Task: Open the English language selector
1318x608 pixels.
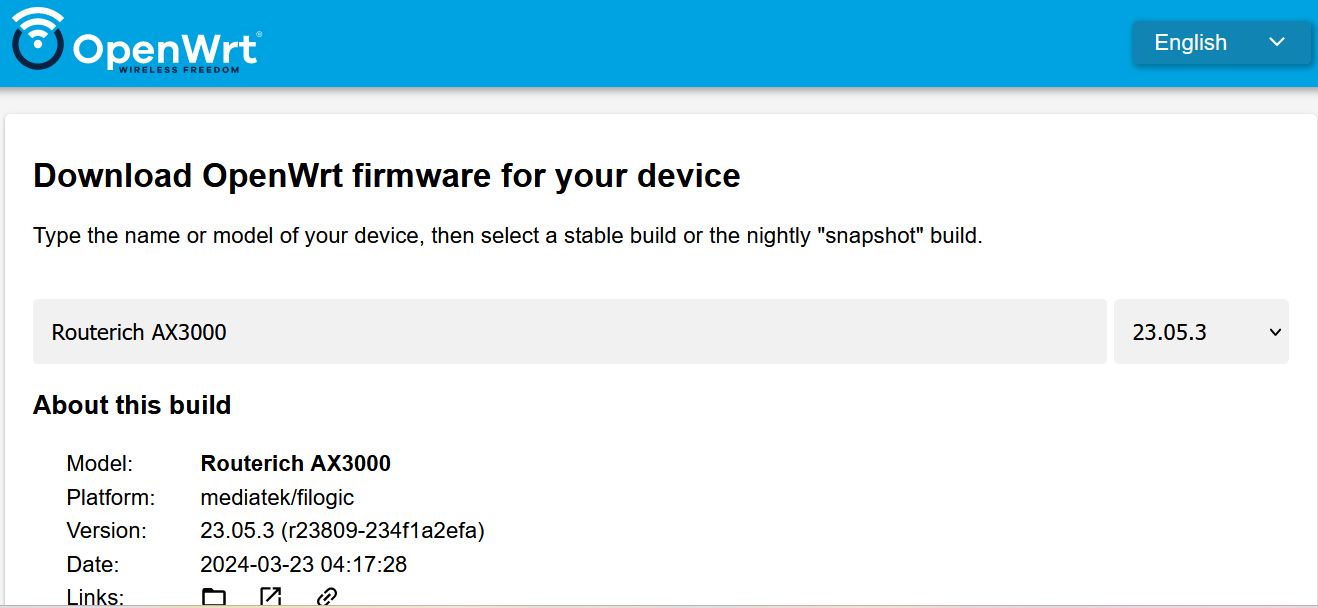Action: coord(1221,43)
